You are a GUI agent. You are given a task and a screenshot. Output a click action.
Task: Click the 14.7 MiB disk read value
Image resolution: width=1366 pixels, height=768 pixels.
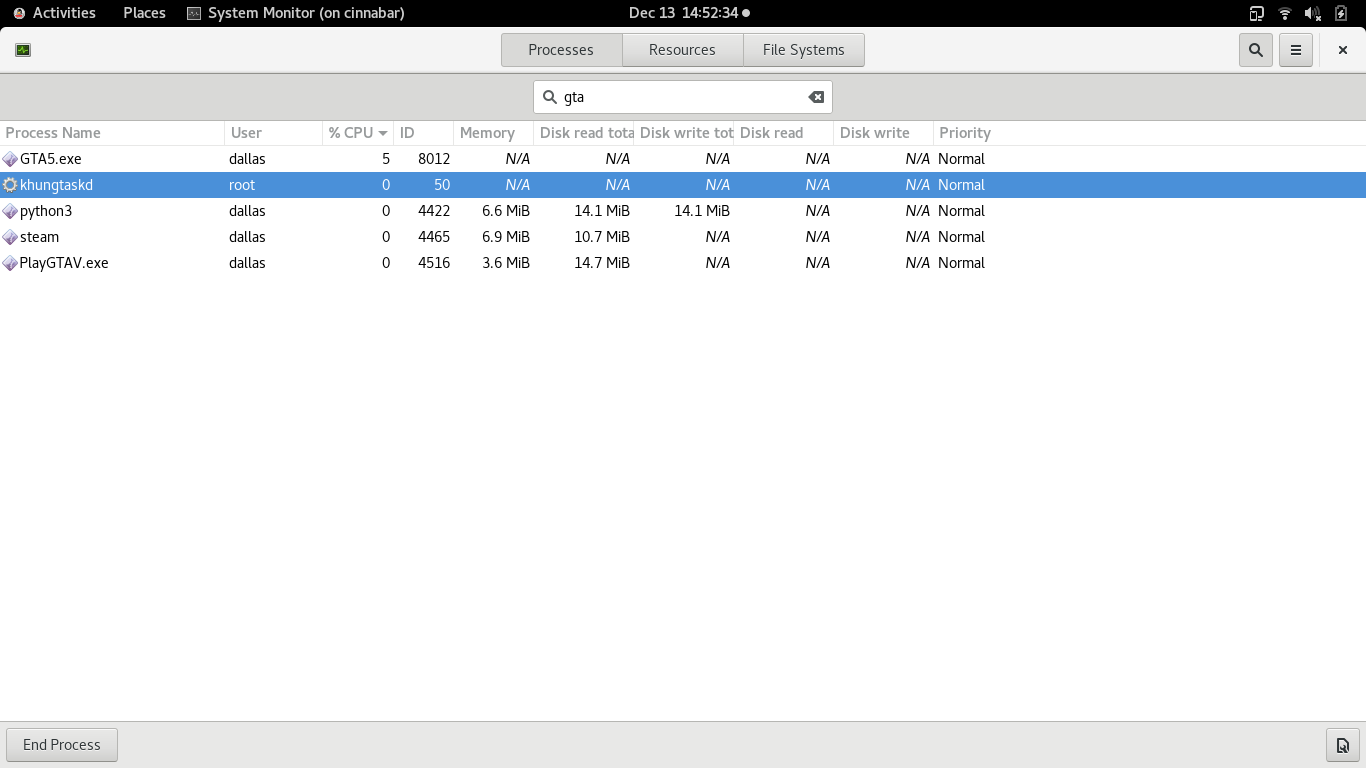(x=602, y=263)
